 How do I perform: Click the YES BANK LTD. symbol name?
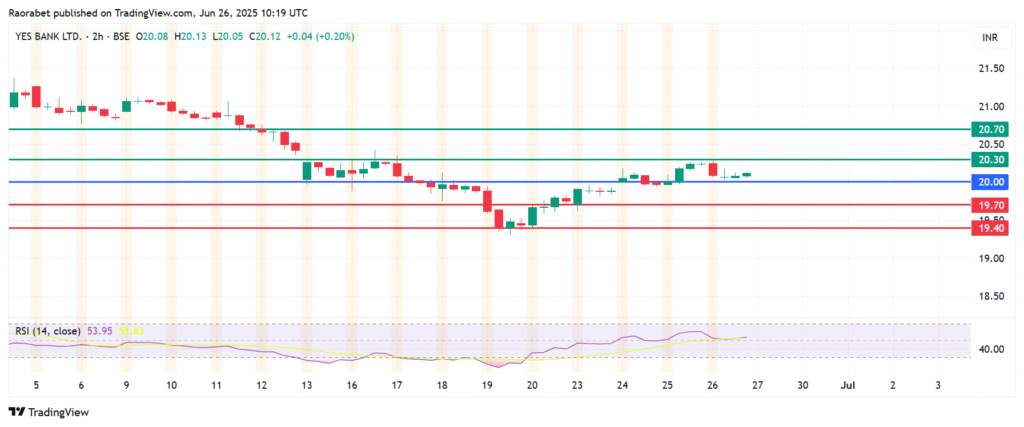(x=45, y=37)
